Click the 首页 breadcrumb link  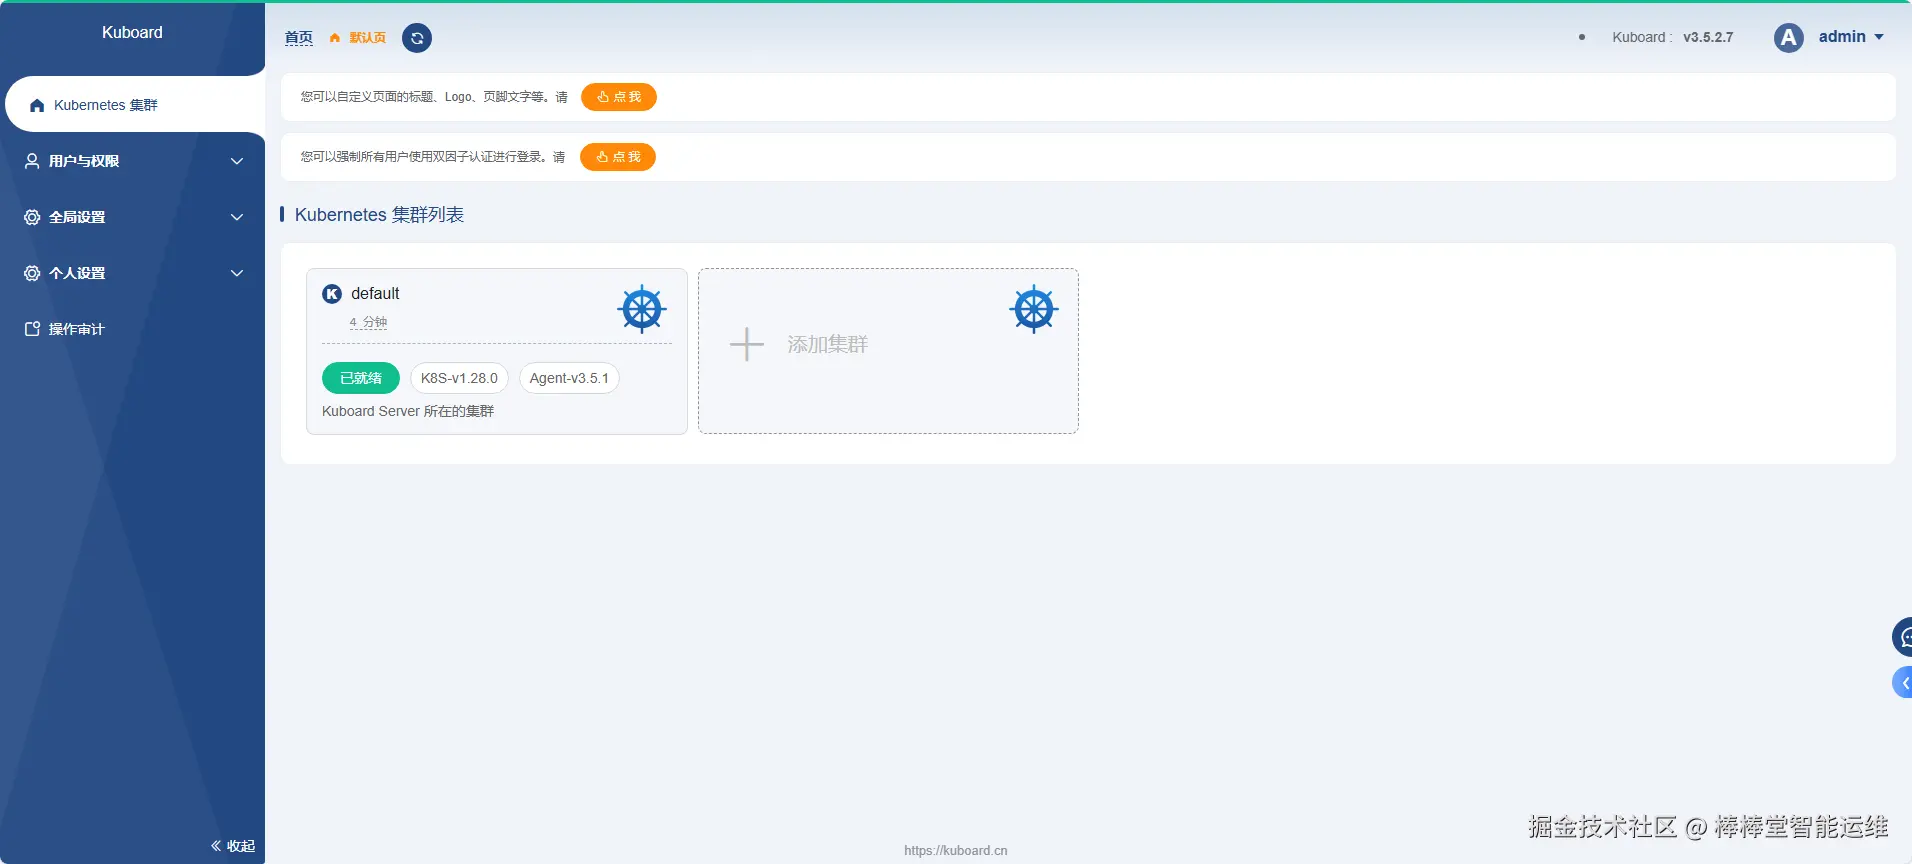coord(298,38)
